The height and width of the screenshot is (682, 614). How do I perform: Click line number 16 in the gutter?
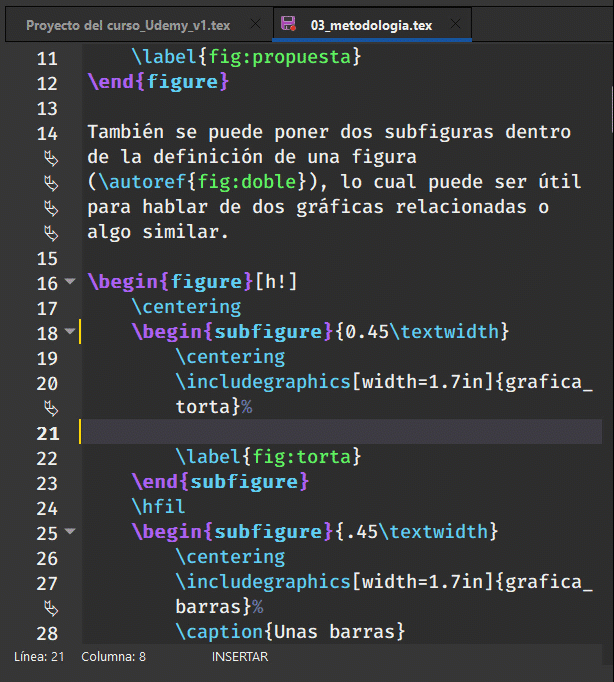tap(47, 283)
